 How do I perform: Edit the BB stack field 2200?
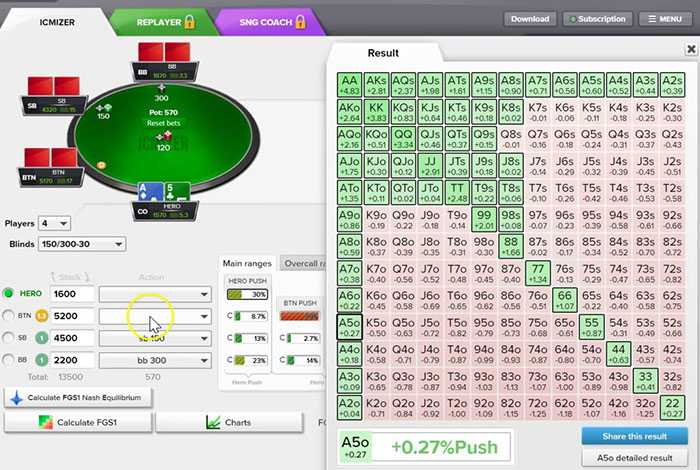pyautogui.click(x=72, y=360)
